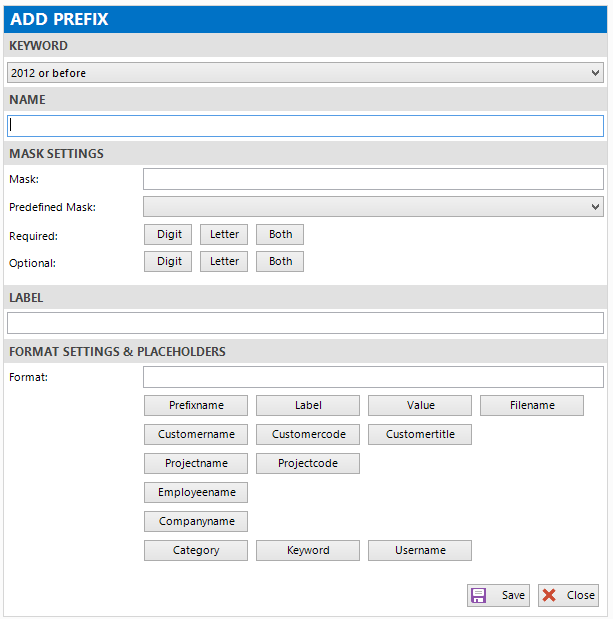Add the Customertitle placeholder
613x619 pixels.
pyautogui.click(x=420, y=435)
